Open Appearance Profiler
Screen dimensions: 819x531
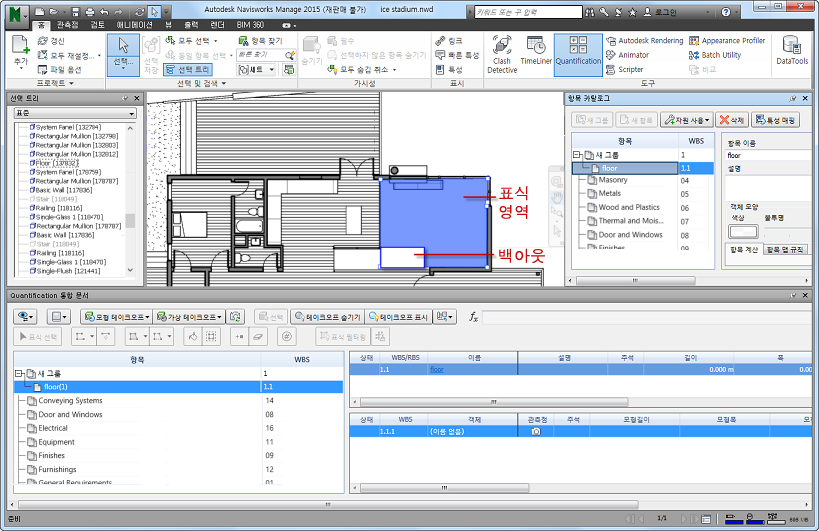[727, 41]
